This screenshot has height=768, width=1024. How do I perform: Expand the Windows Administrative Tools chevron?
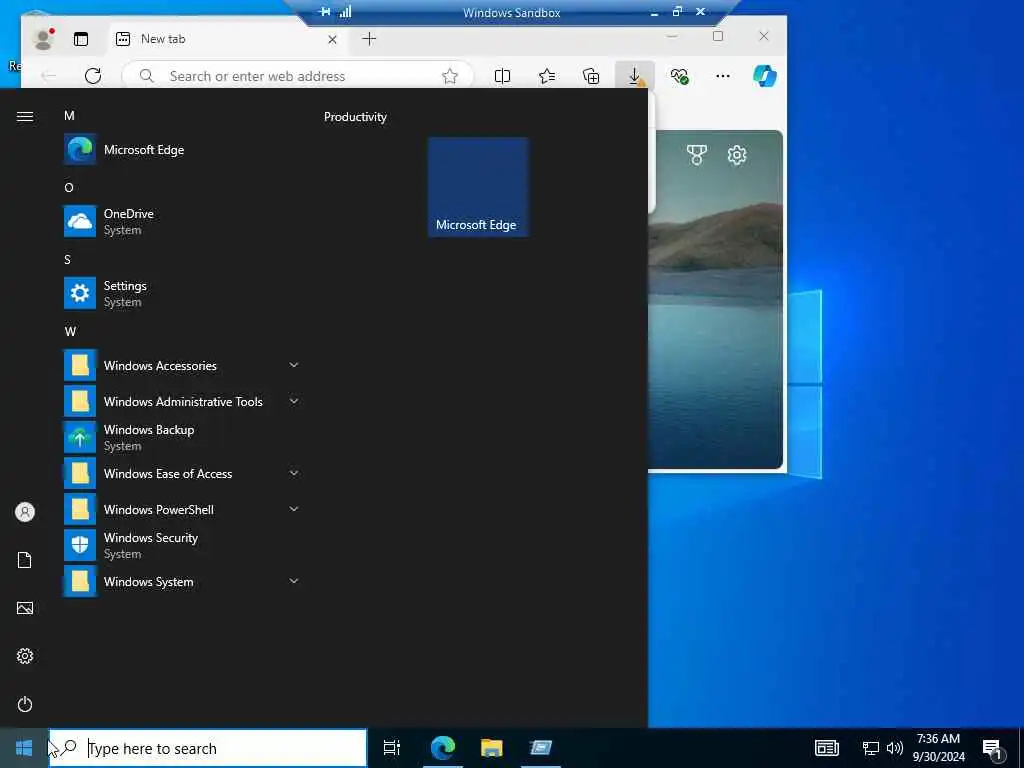tap(294, 401)
